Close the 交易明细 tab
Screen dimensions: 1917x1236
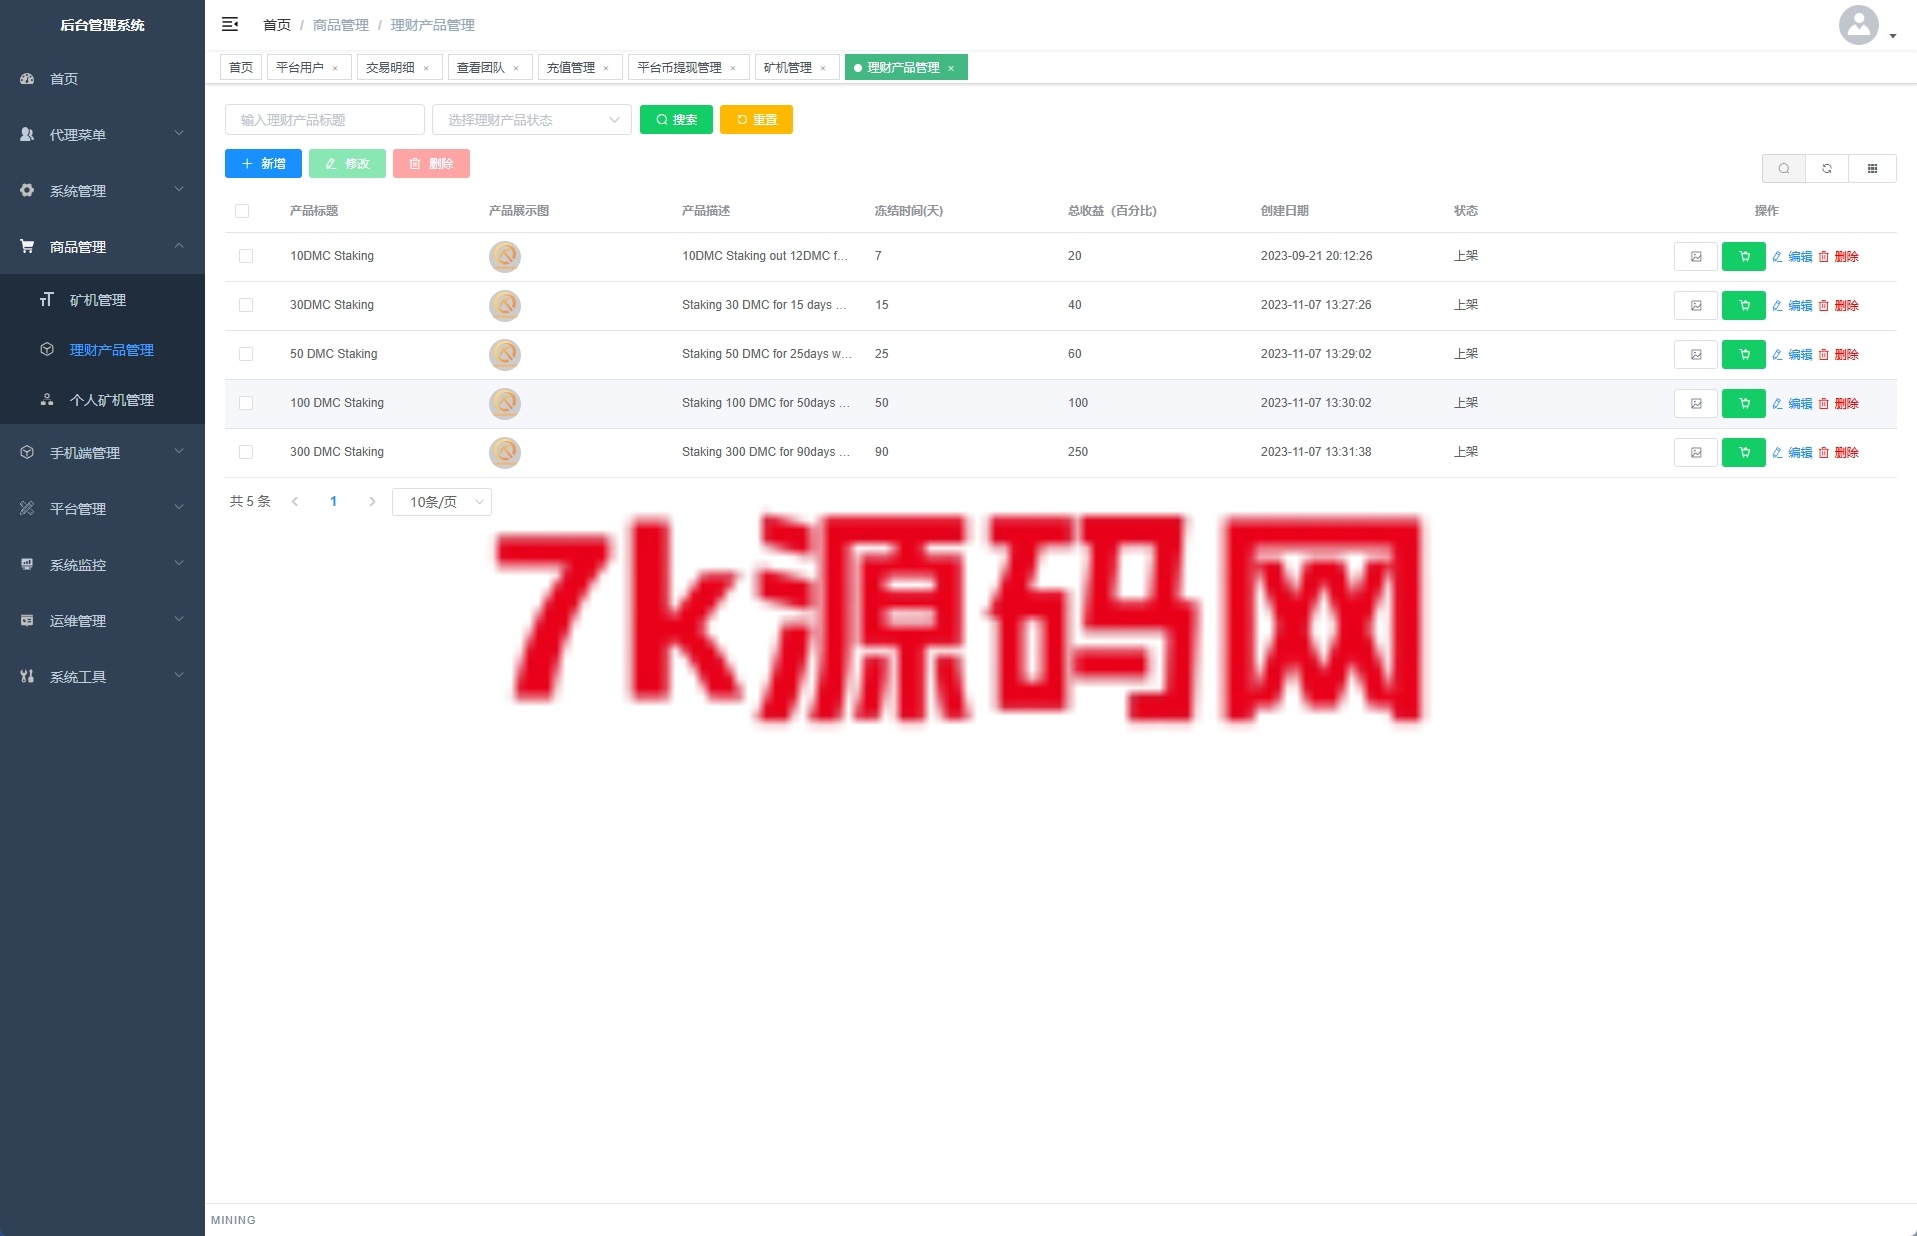tap(426, 68)
